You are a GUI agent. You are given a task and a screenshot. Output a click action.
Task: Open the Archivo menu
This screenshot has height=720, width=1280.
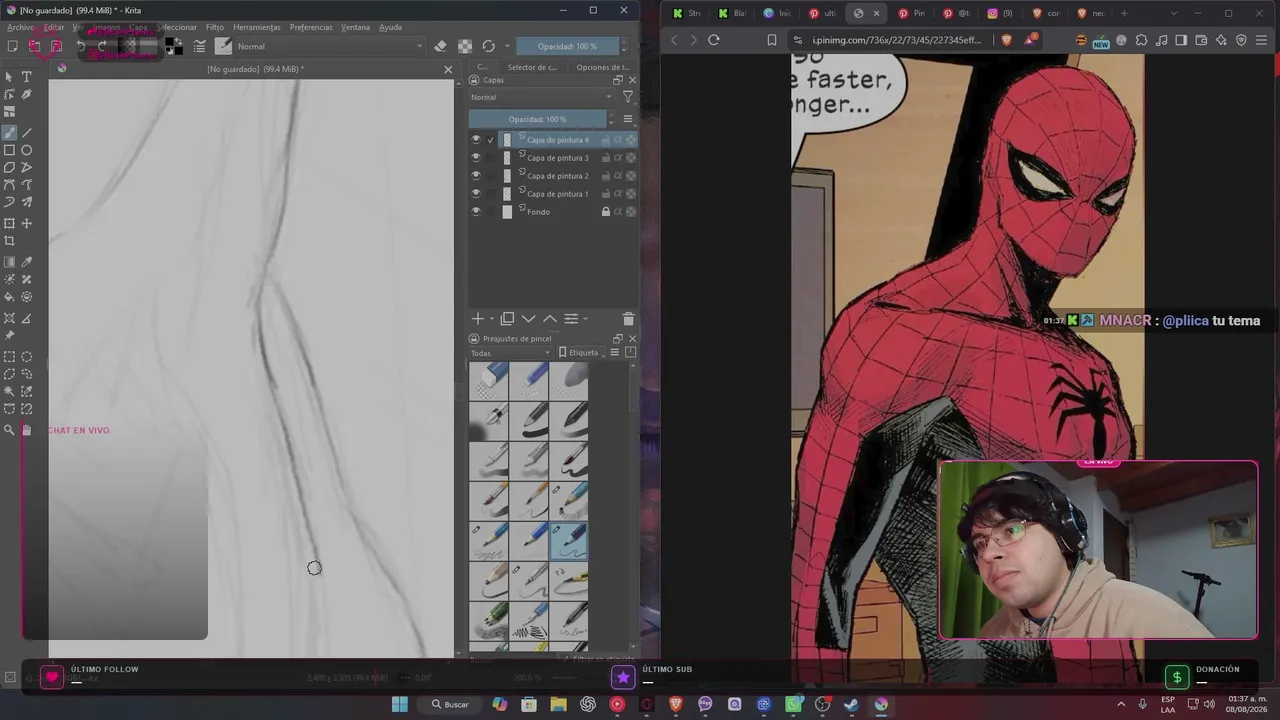coord(20,27)
